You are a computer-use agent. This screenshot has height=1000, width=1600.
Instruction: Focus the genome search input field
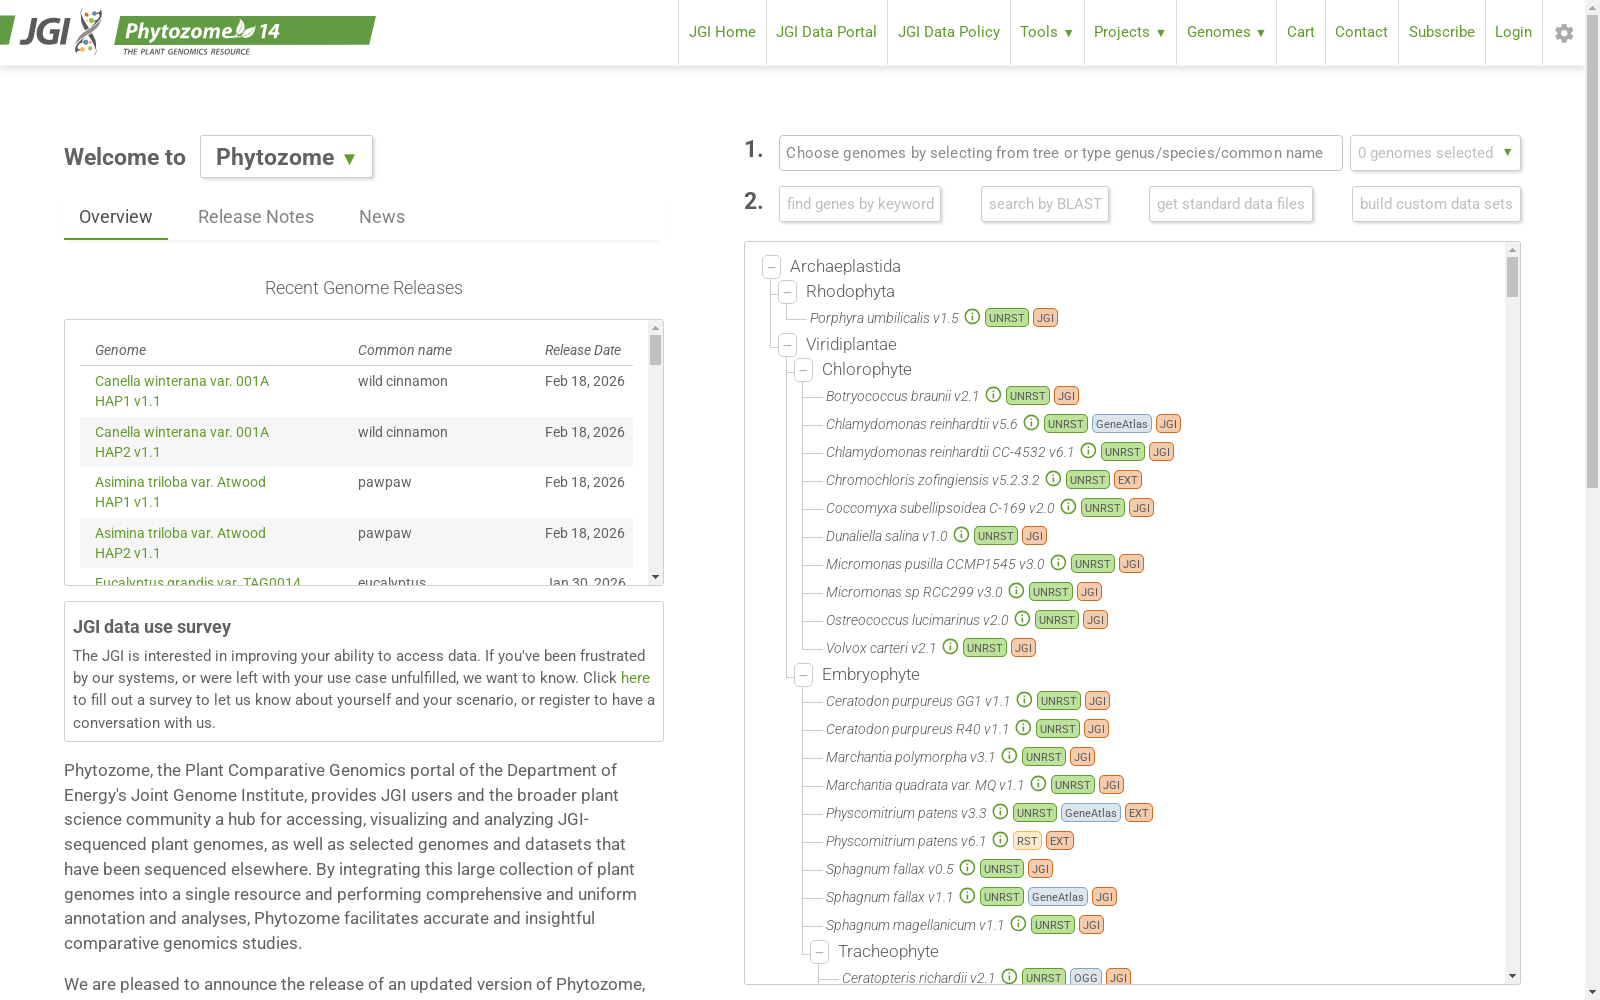point(1060,153)
